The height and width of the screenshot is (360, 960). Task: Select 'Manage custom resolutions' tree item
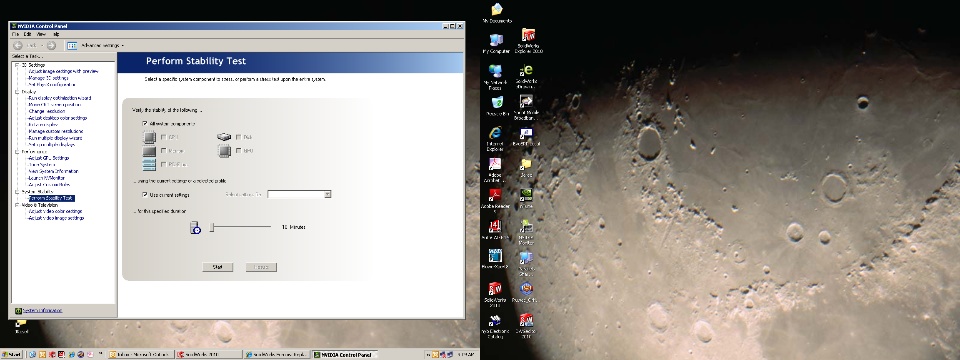pos(56,131)
